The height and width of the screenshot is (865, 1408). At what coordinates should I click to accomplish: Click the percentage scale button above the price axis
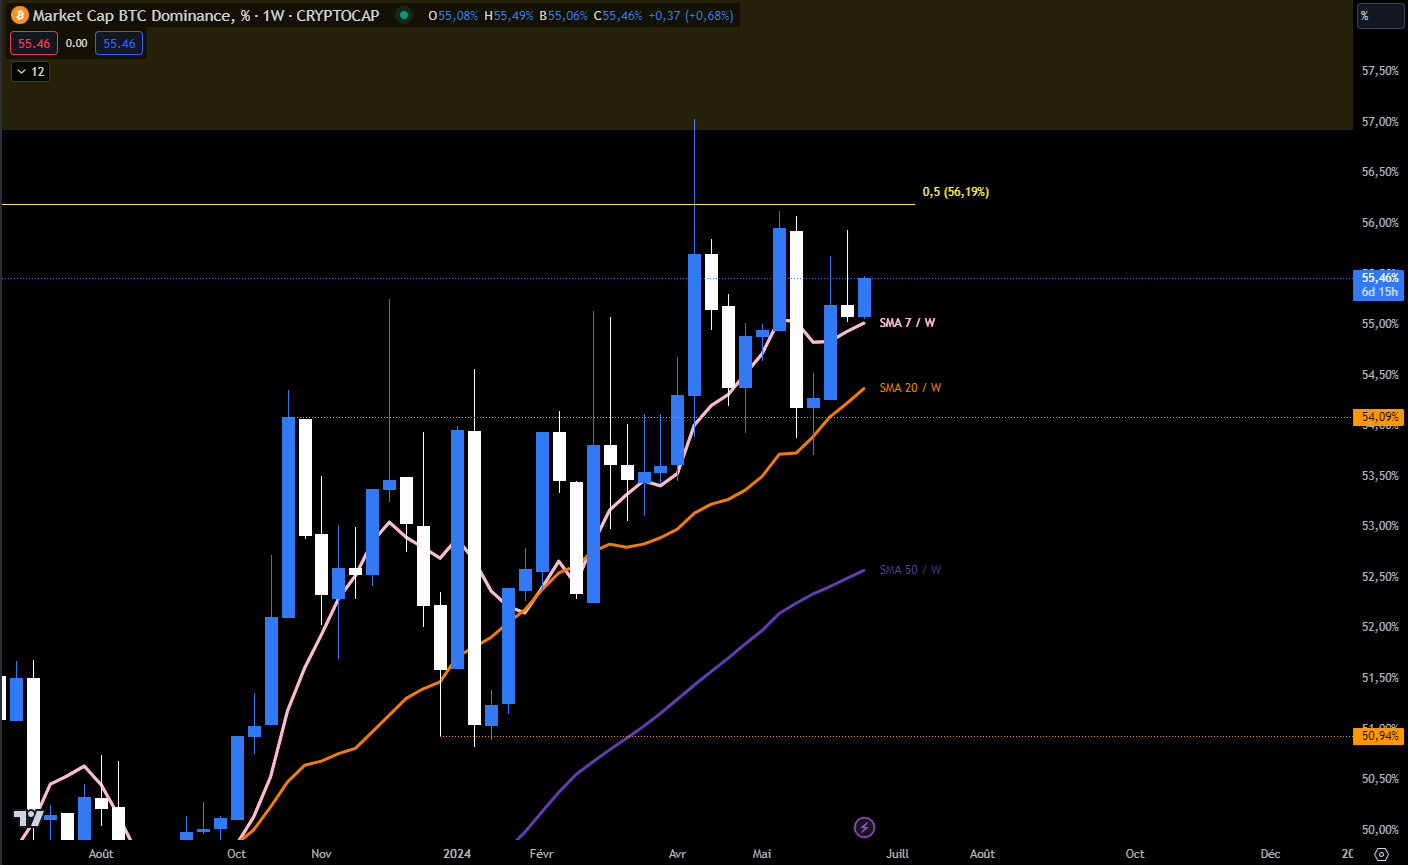(1381, 15)
